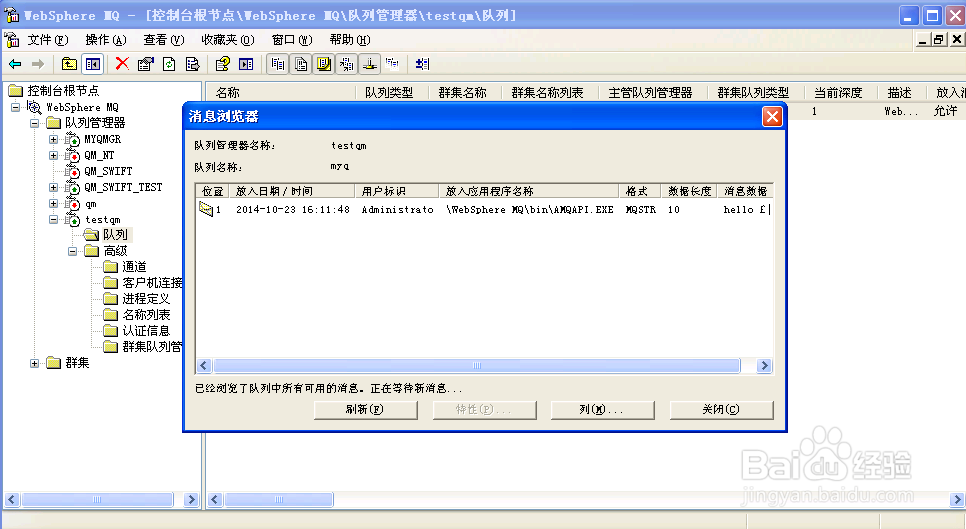Open Properties with the toolbar properties icon
Image resolution: width=966 pixels, height=529 pixels.
[x=145, y=64]
